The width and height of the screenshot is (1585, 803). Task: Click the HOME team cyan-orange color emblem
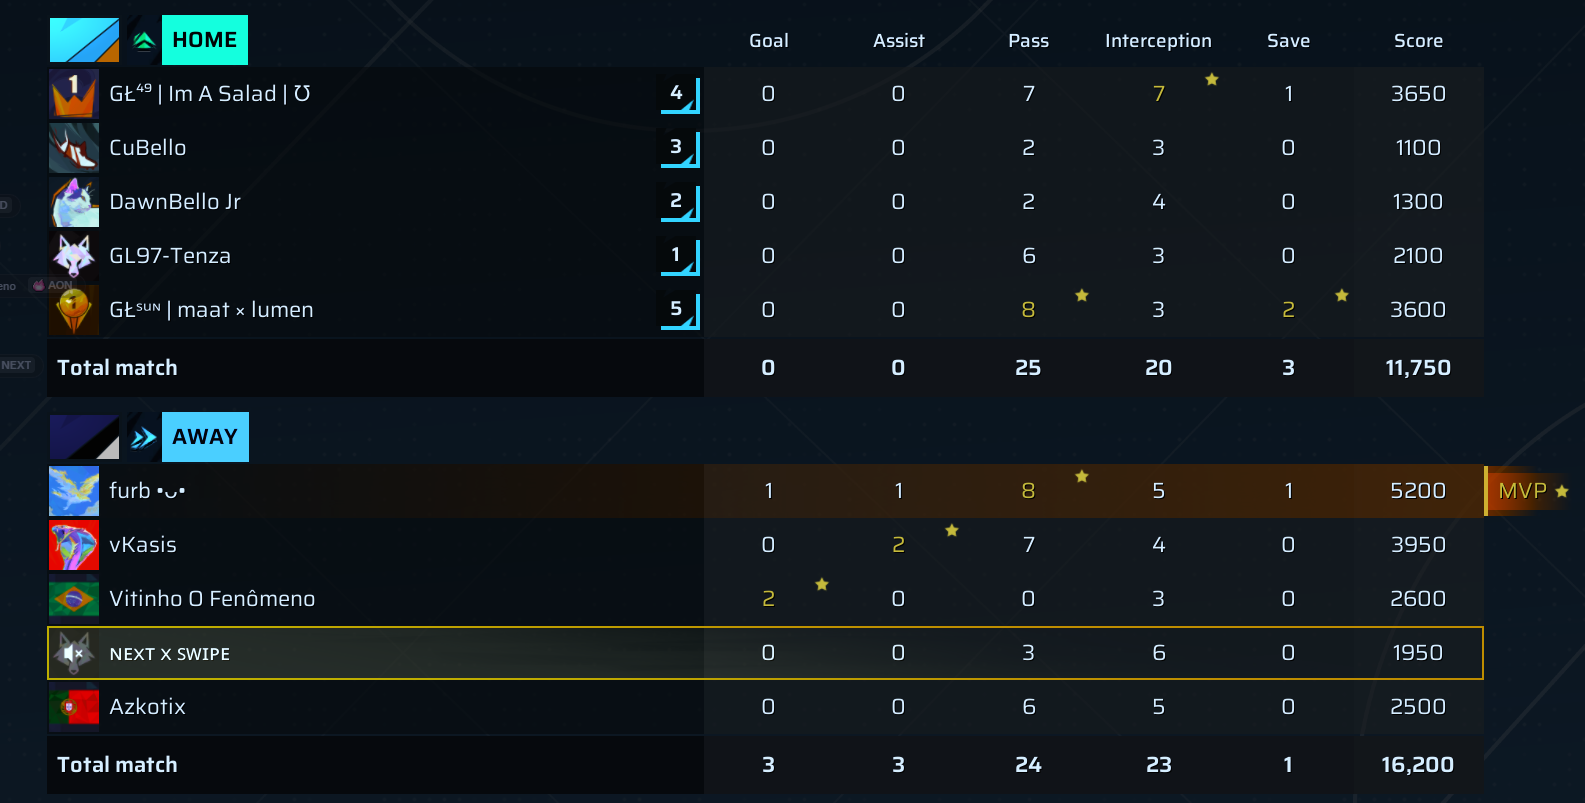click(84, 40)
